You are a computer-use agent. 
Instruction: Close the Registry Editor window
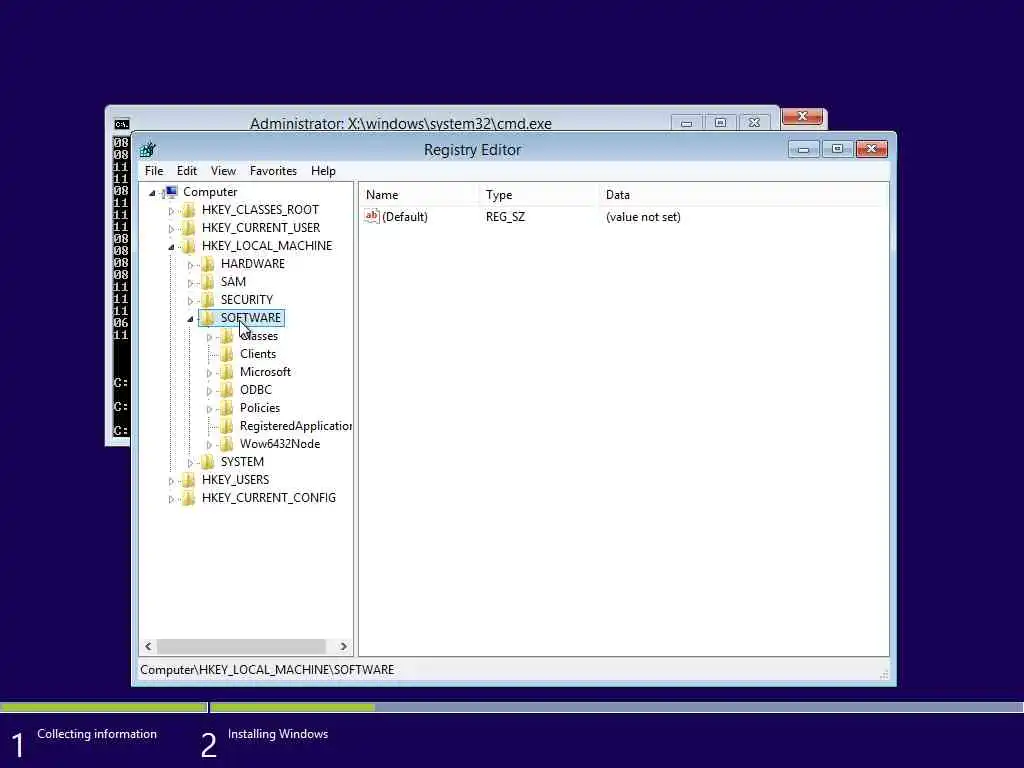871,150
